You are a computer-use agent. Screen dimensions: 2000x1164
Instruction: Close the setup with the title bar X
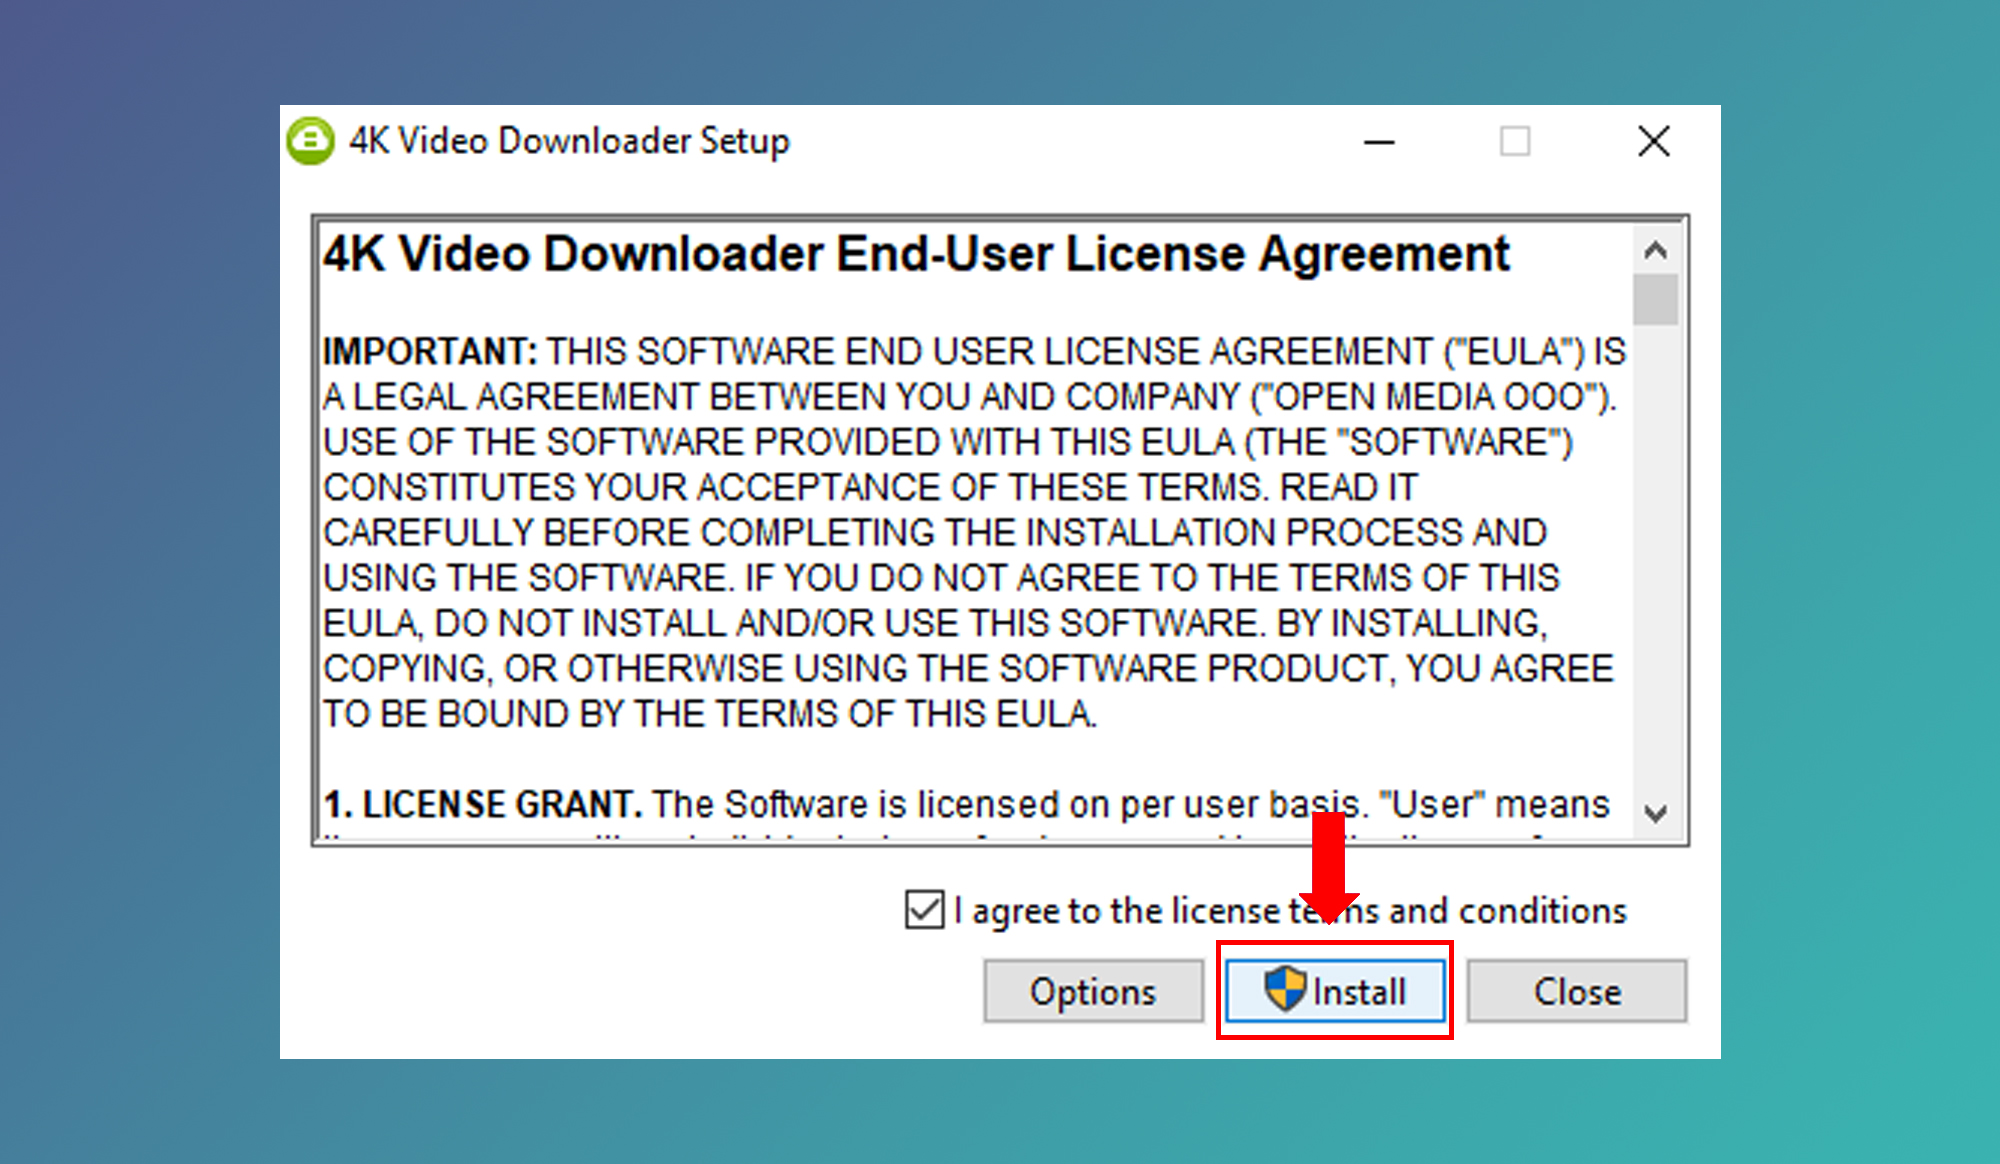(x=1654, y=142)
